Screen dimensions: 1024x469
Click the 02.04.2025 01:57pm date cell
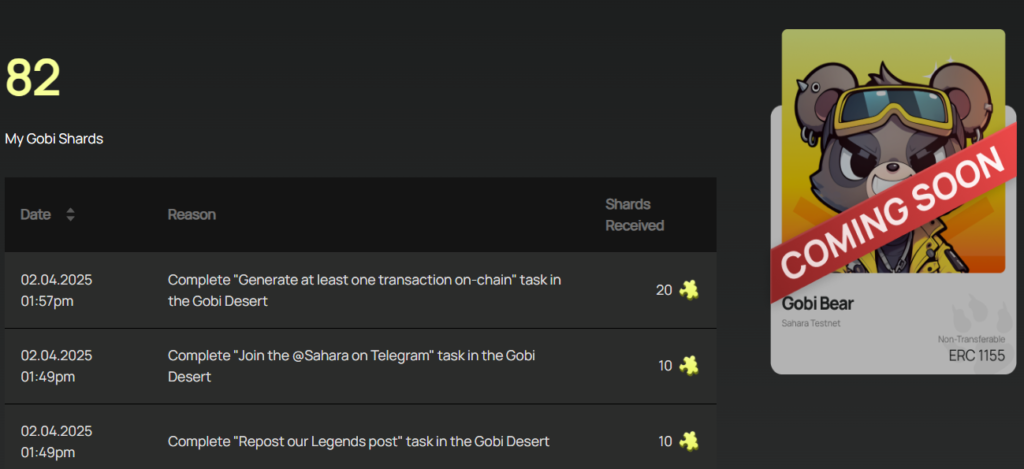point(56,290)
